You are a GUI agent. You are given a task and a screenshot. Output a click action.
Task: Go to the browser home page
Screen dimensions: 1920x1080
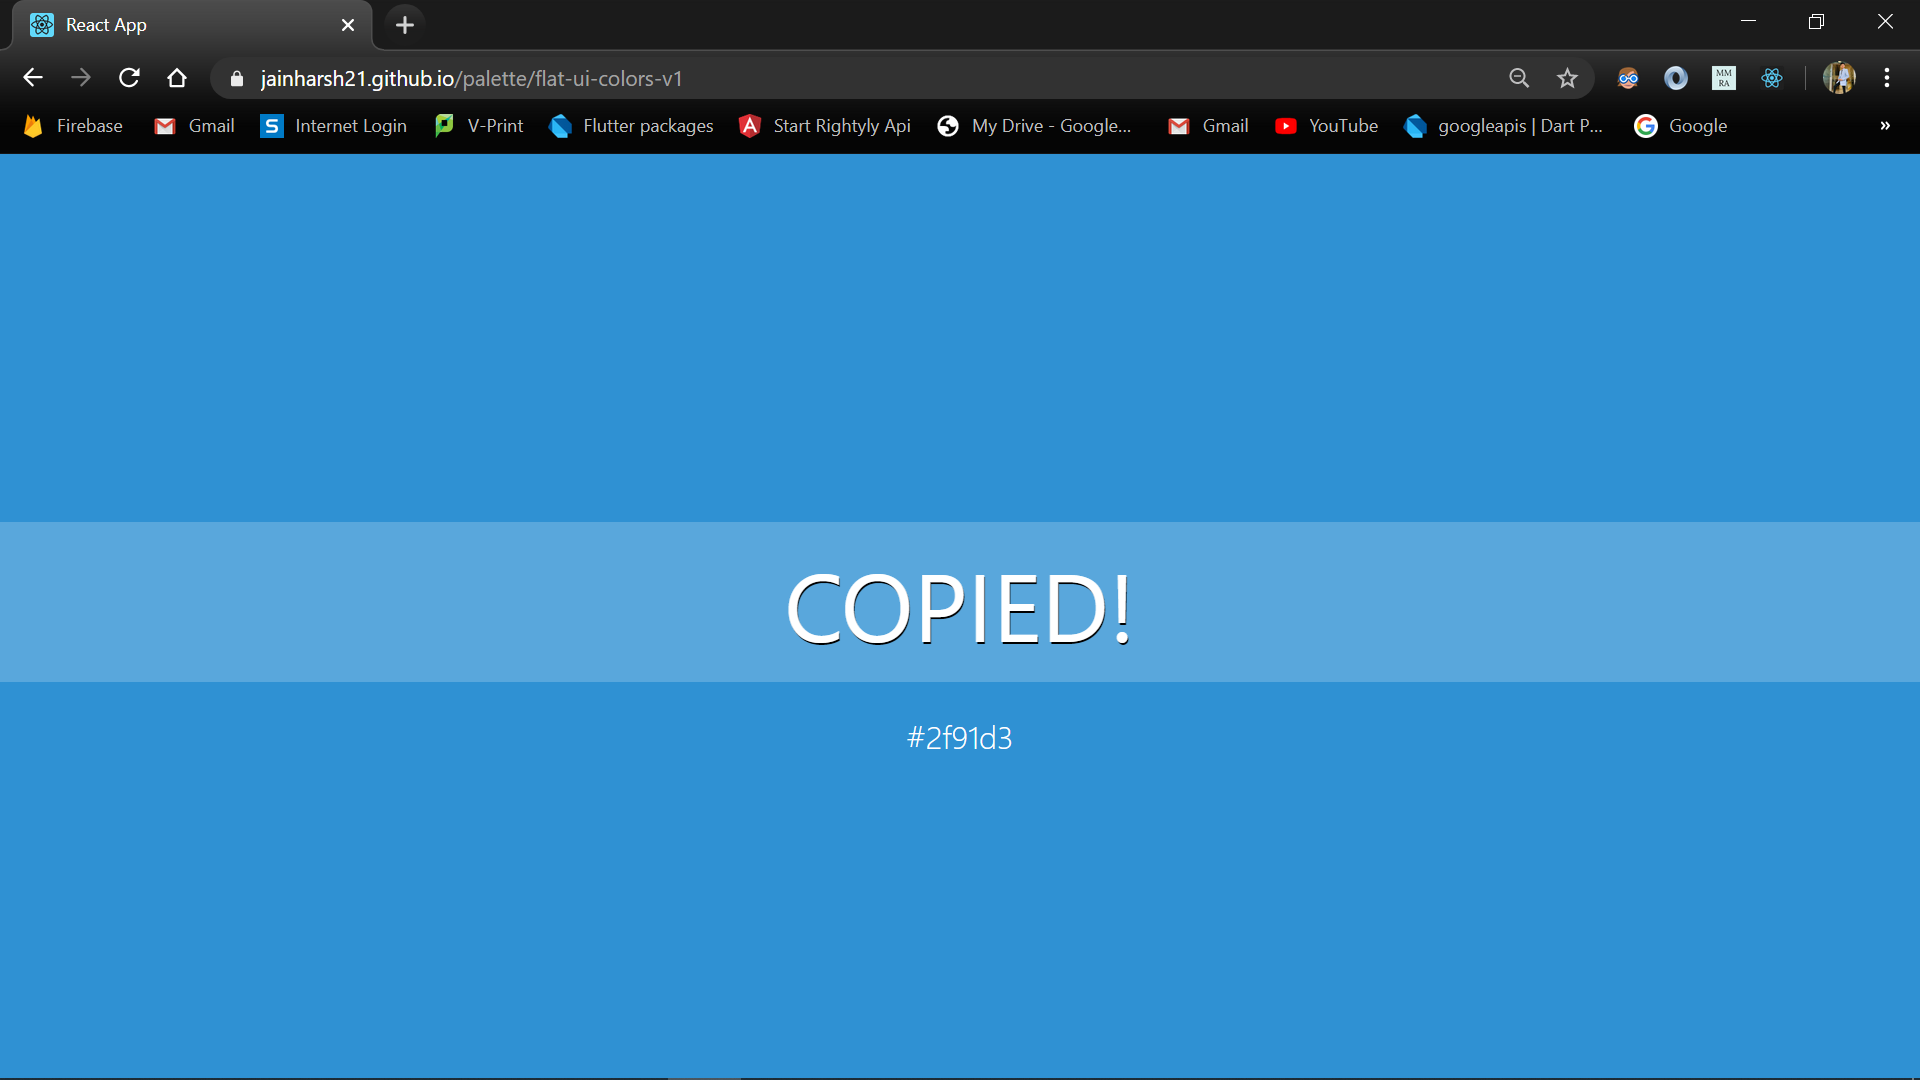177,78
